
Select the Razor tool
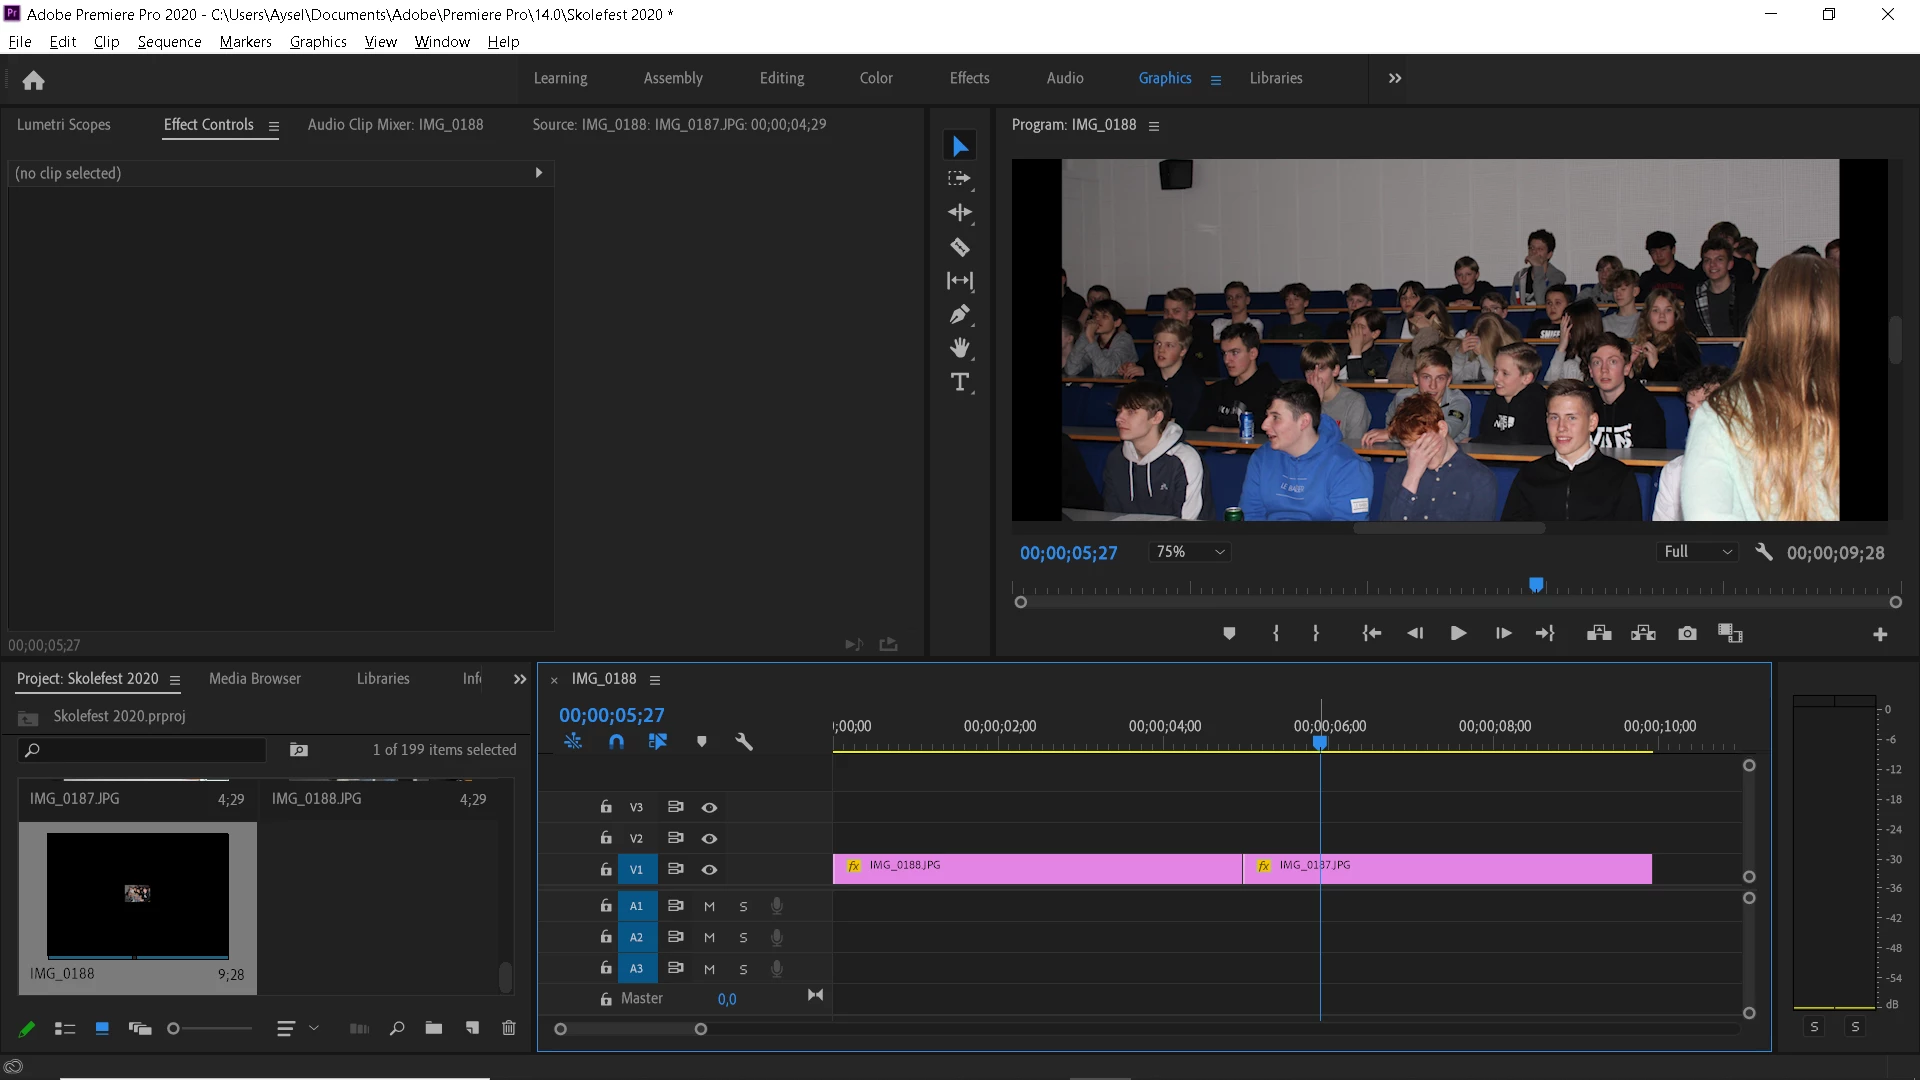959,247
